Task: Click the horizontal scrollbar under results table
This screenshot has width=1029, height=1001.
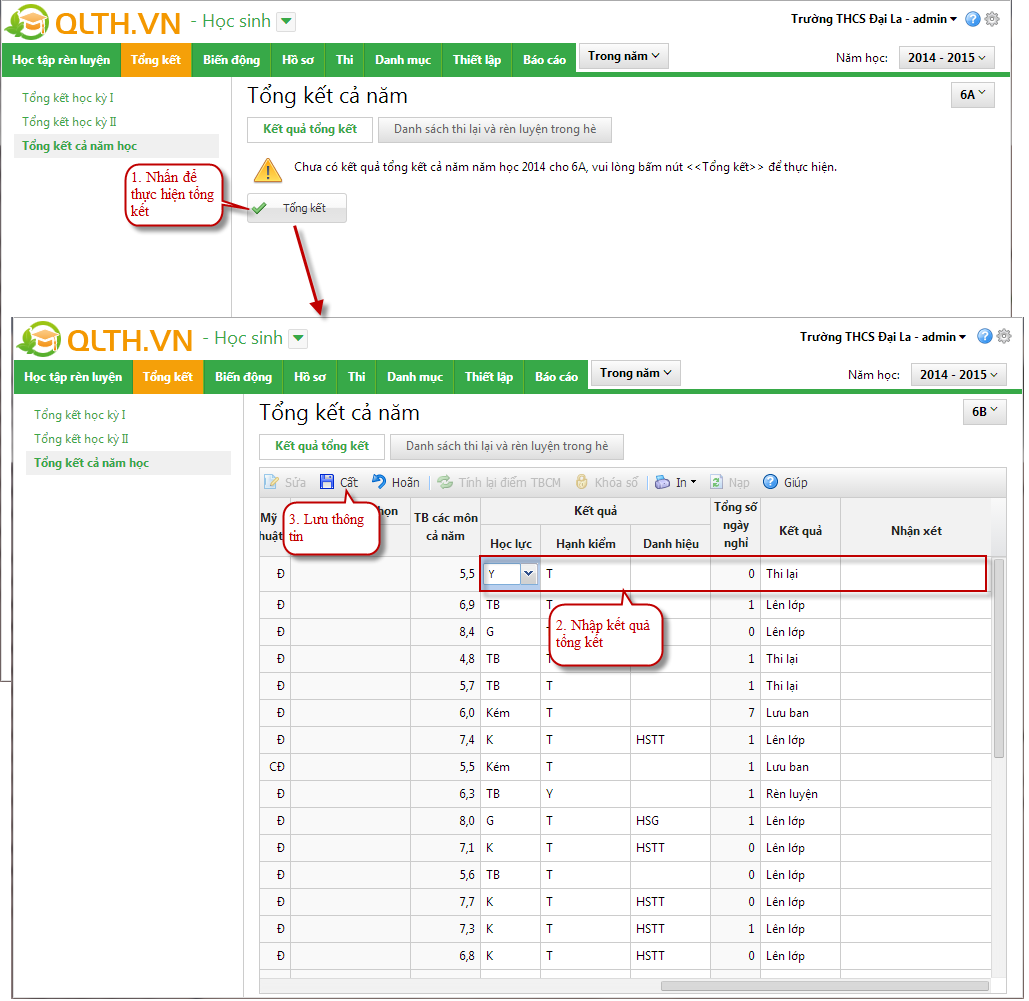Action: (x=825, y=985)
